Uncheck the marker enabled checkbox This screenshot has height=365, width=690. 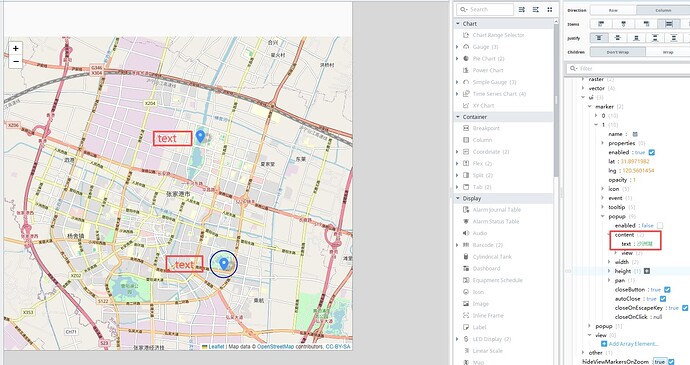(652, 152)
